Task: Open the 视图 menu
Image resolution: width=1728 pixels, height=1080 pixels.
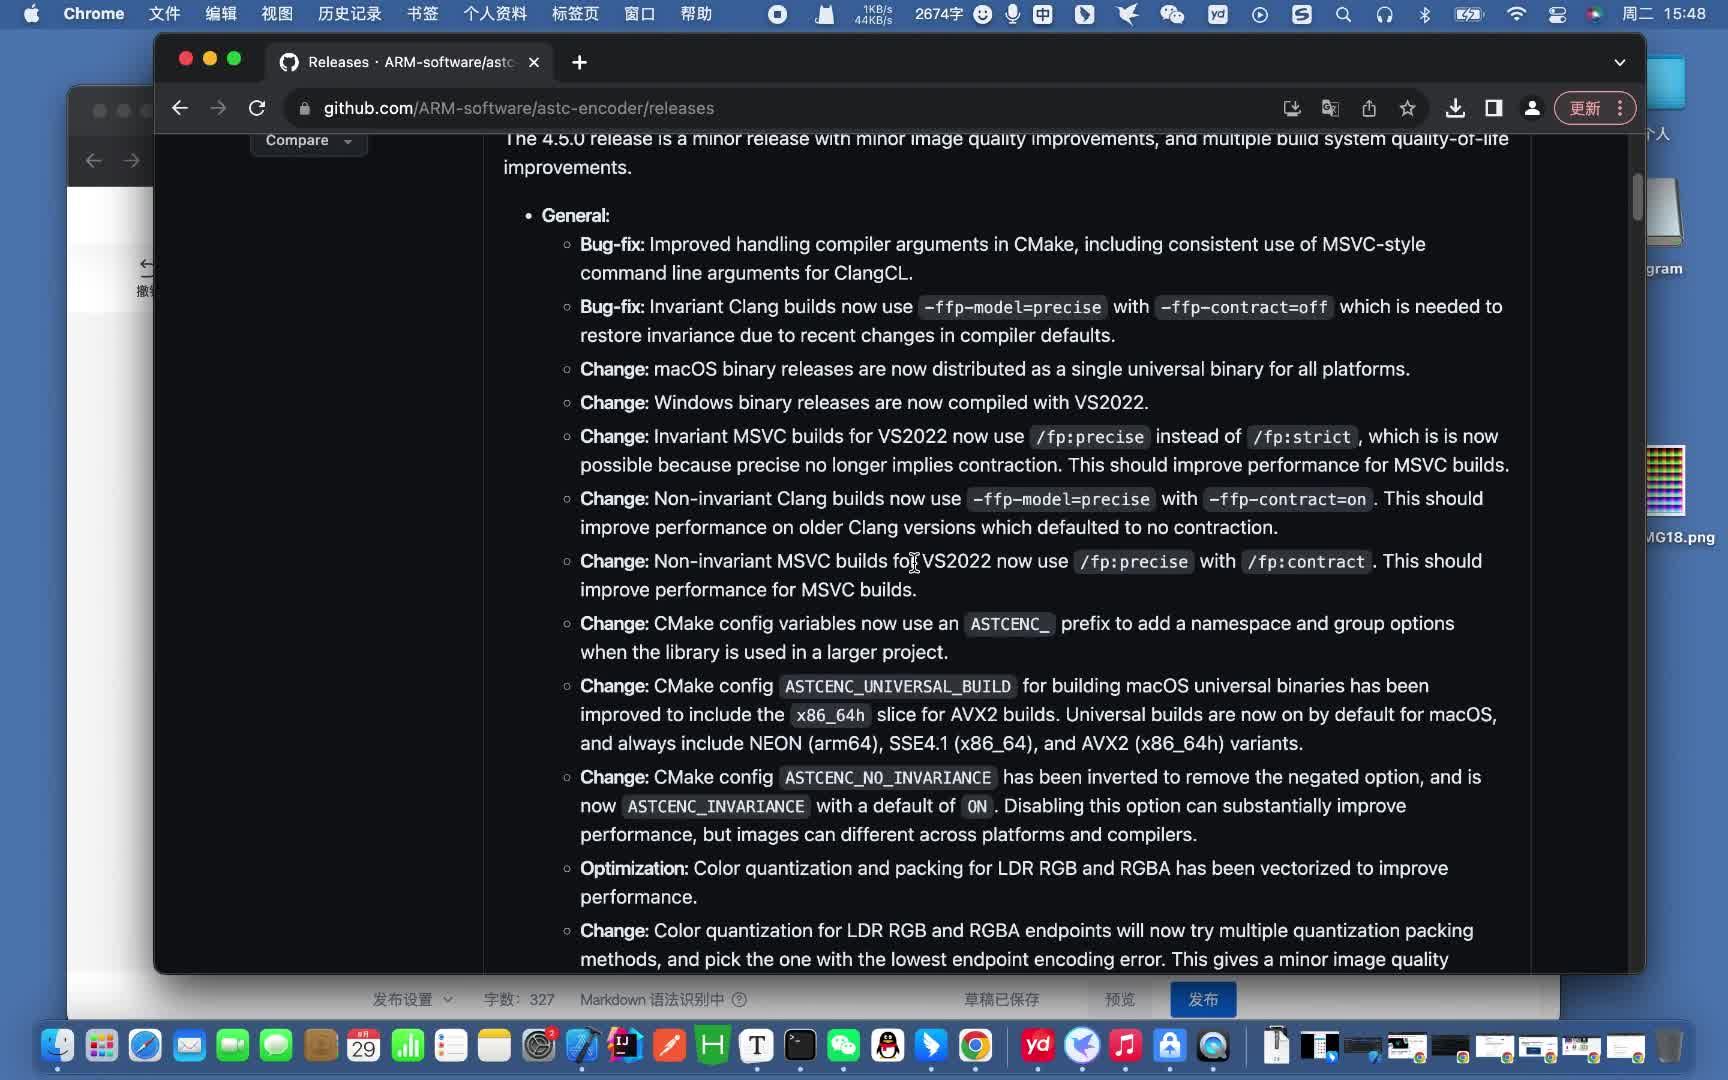Action: [277, 14]
